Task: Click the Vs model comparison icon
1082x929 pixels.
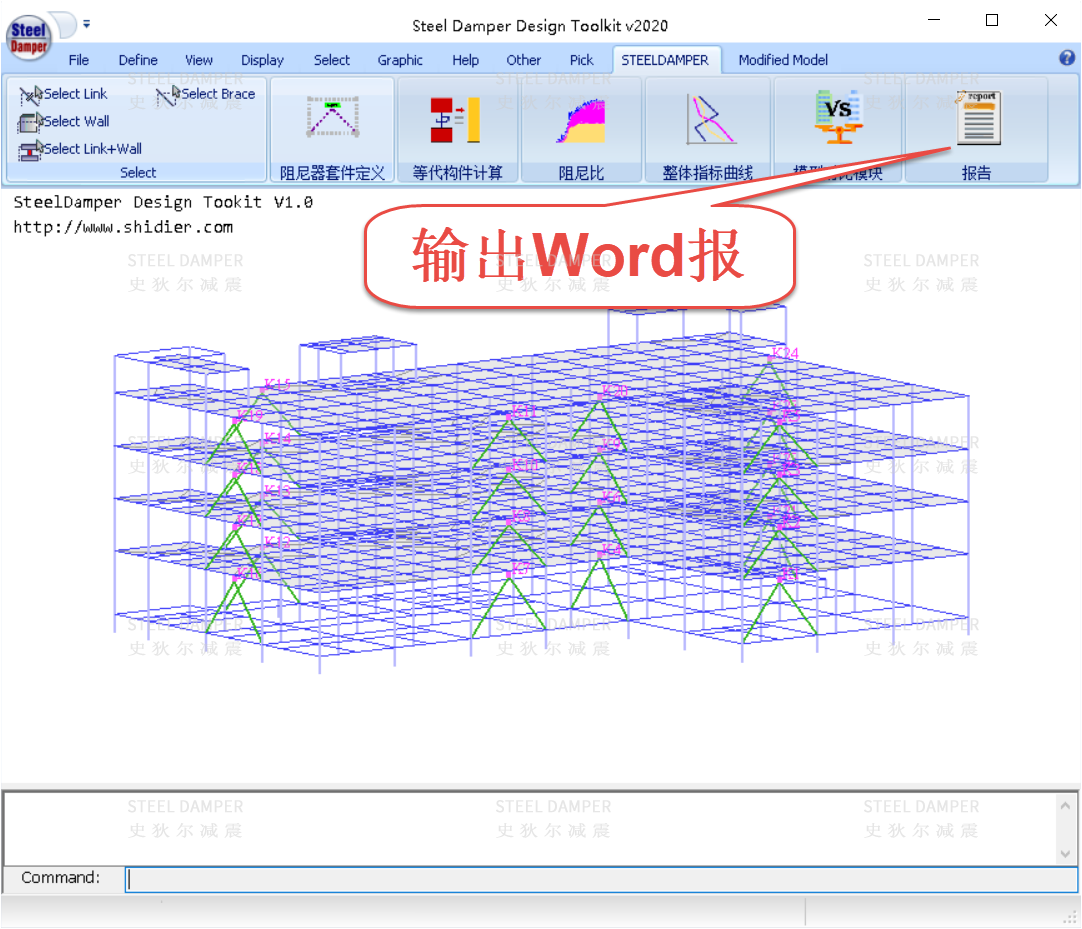Action: (838, 116)
